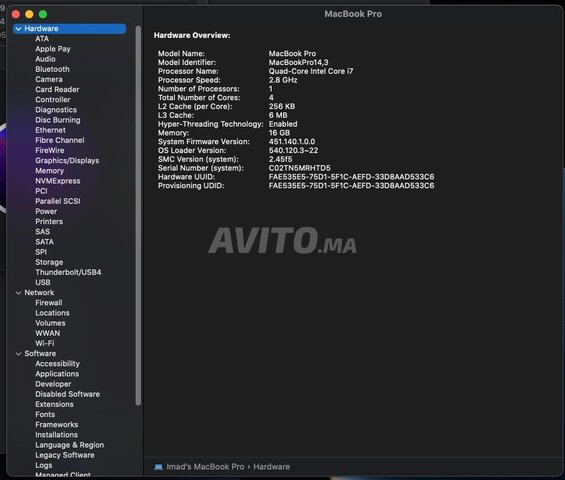
Task: Select the Software category label
Action: [x=40, y=354]
